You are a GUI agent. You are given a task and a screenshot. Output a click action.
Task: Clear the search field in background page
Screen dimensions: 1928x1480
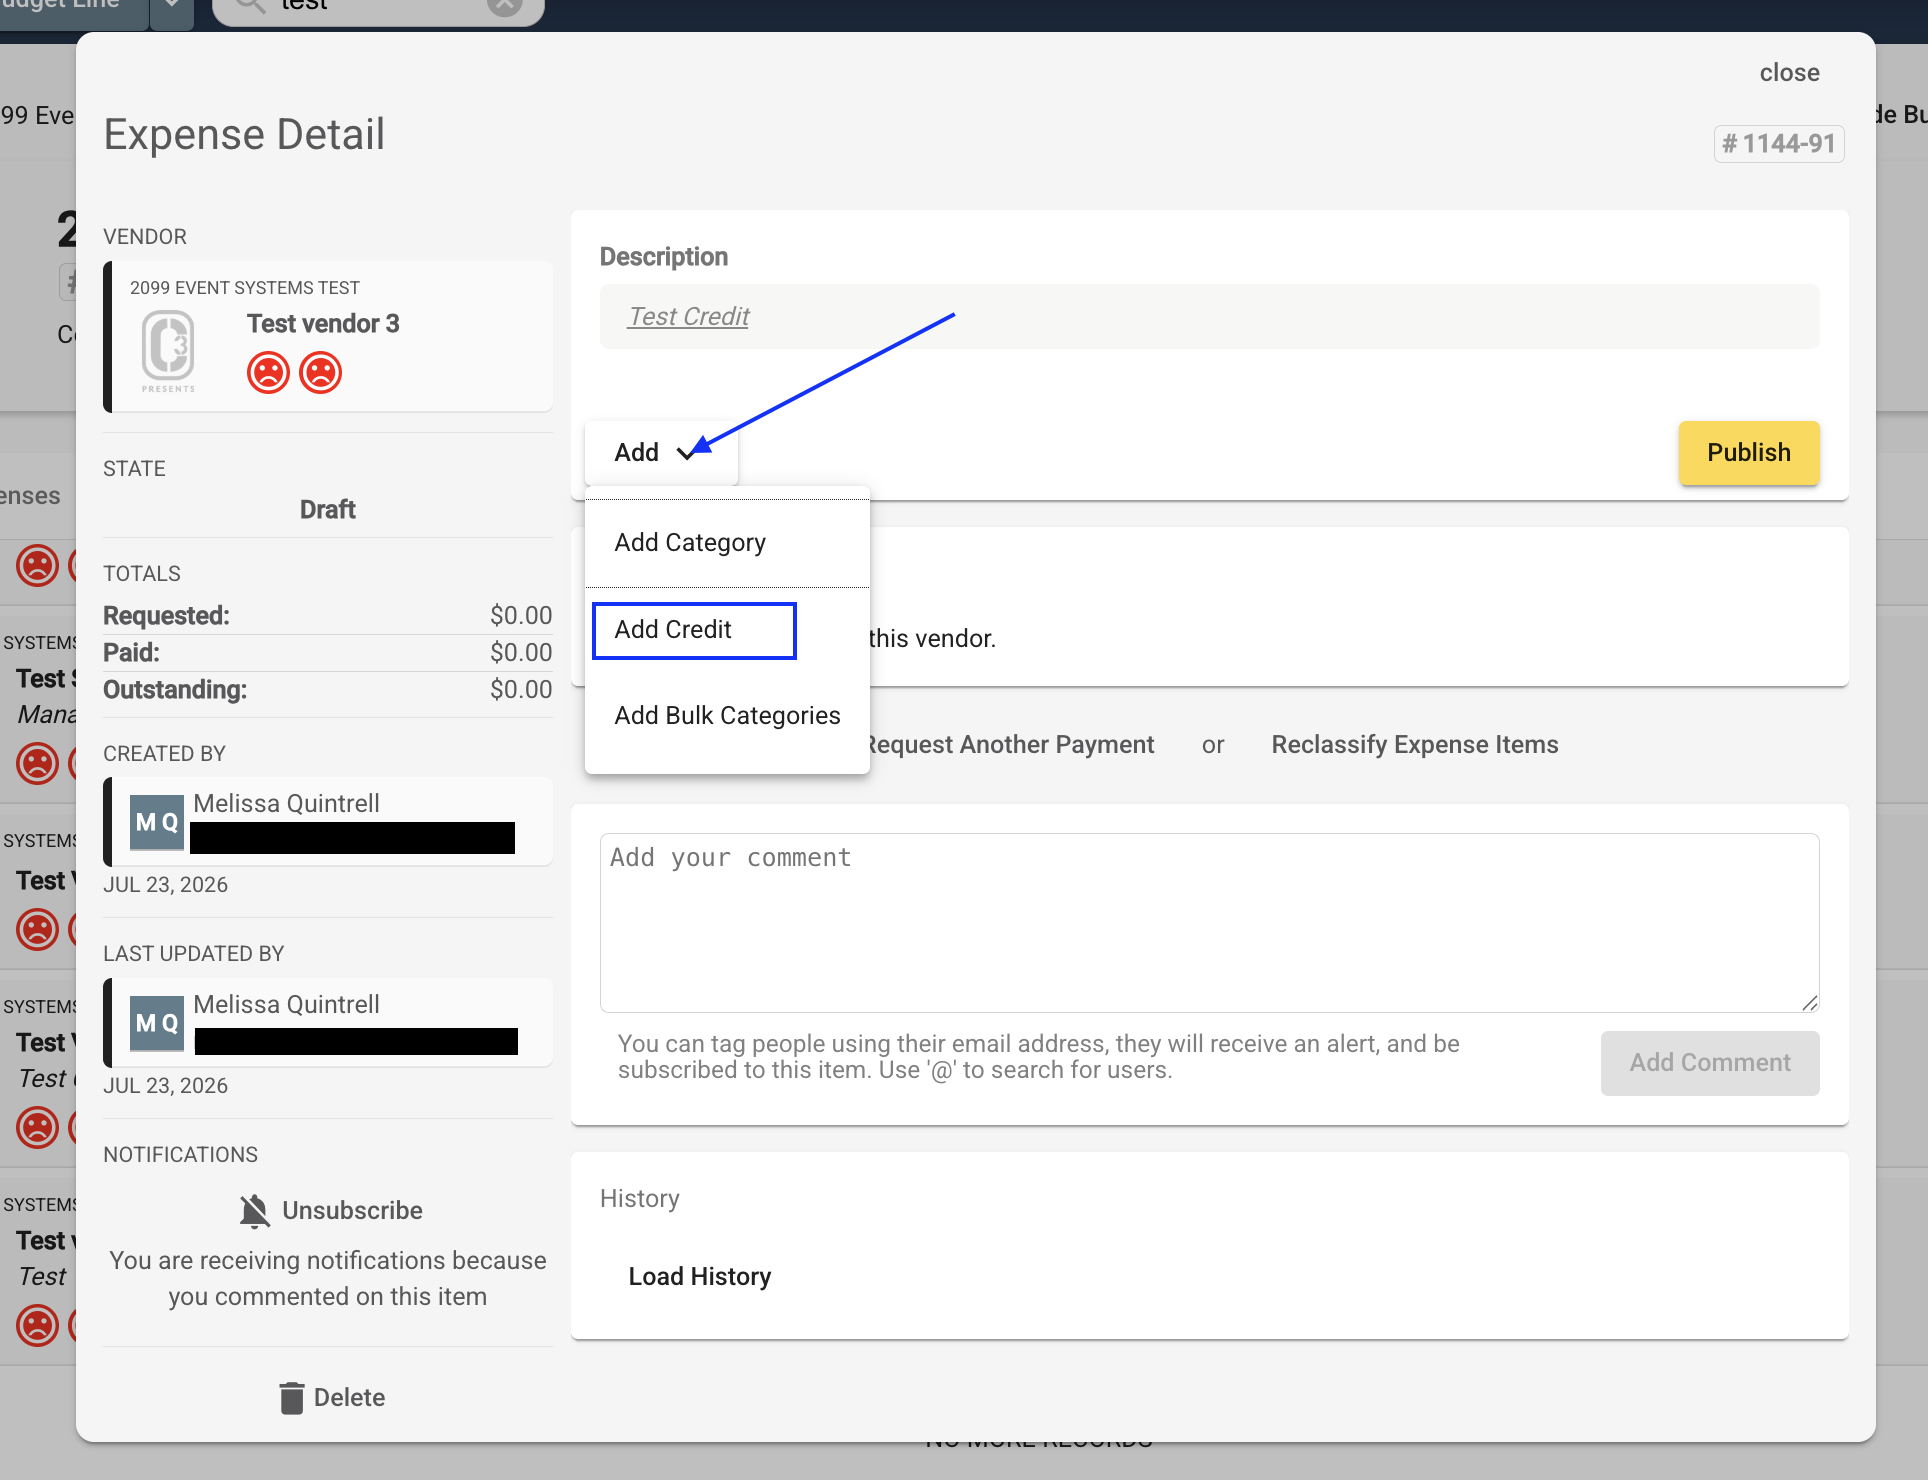(x=505, y=6)
